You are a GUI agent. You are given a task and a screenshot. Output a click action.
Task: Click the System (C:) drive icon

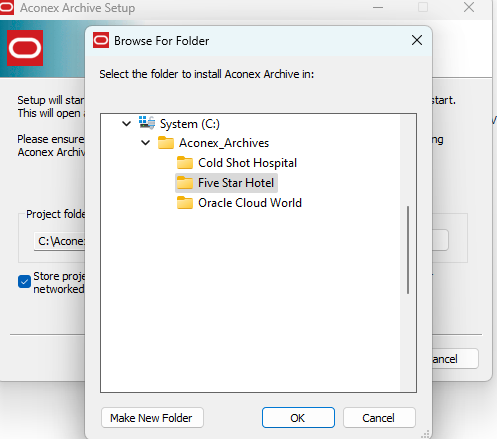click(147, 123)
